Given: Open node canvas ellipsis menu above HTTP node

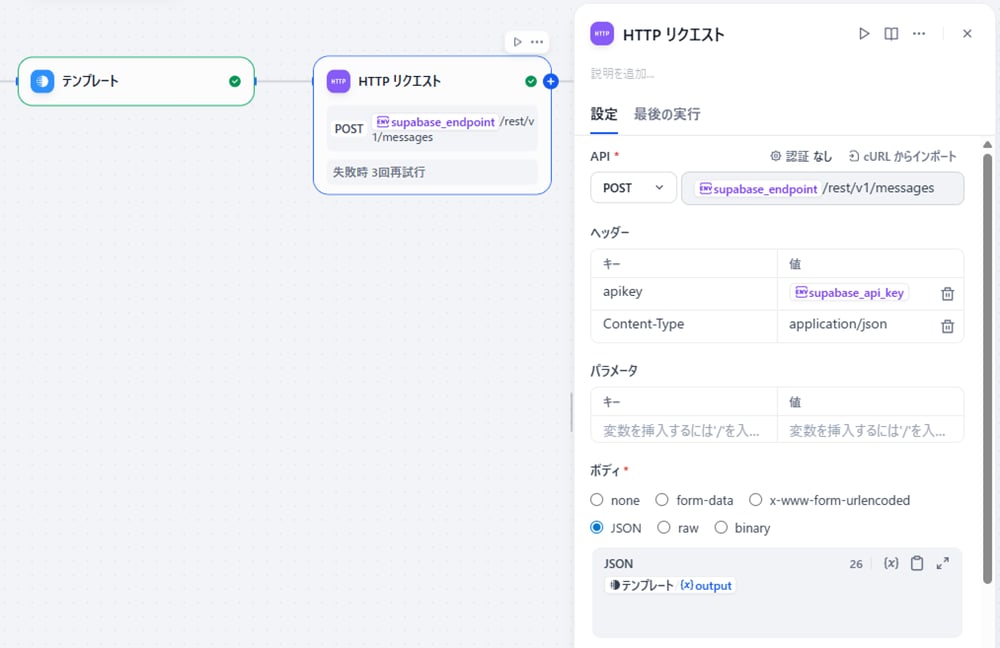Looking at the screenshot, I should point(537,42).
